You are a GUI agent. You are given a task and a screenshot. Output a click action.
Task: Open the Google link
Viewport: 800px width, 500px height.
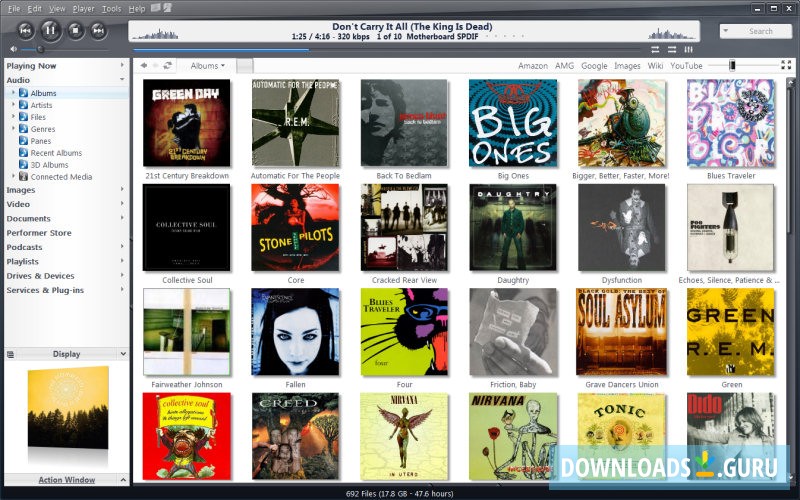click(x=594, y=66)
